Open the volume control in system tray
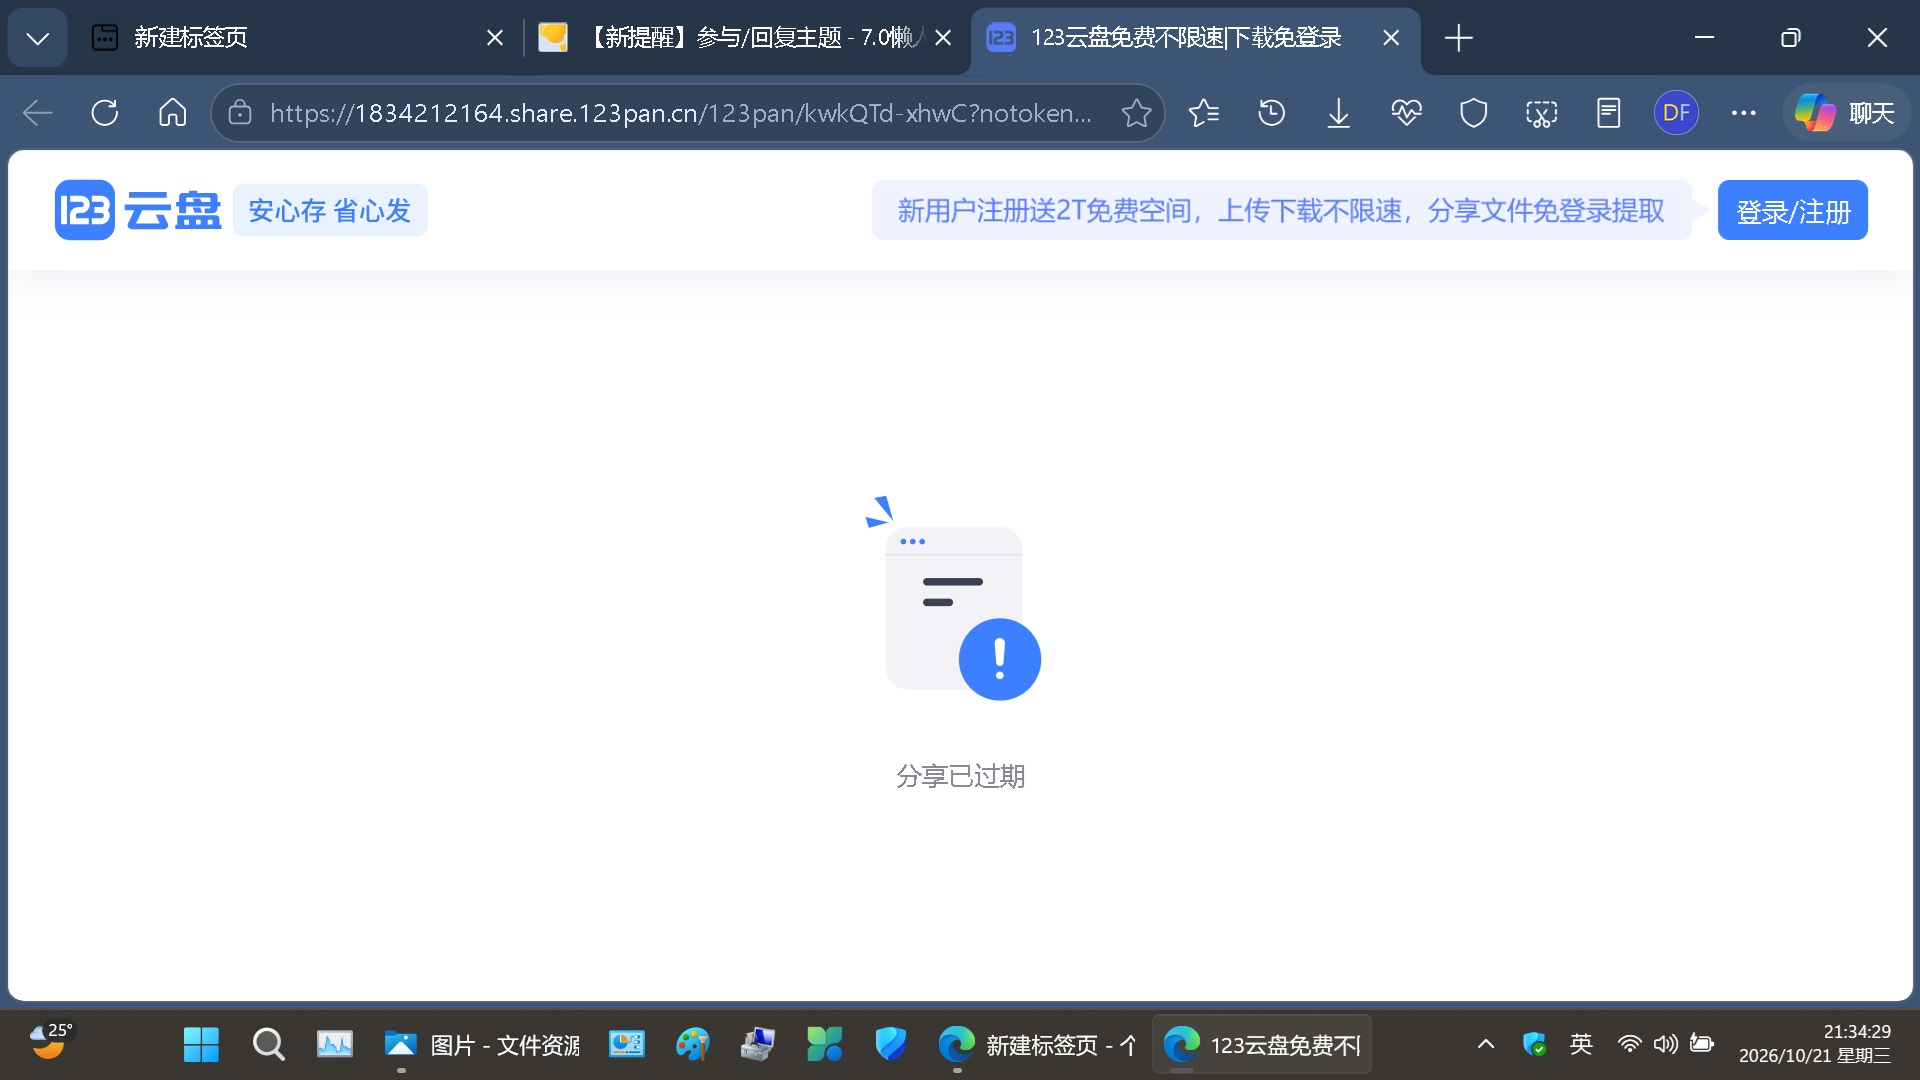1920x1080 pixels. click(x=1665, y=1045)
